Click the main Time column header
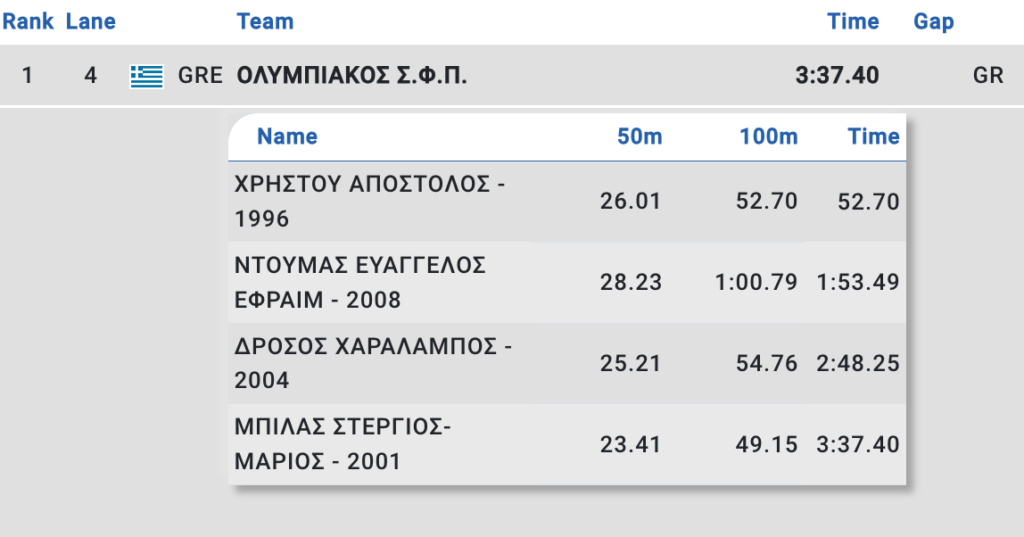Image resolution: width=1024 pixels, height=537 pixels. tap(853, 22)
